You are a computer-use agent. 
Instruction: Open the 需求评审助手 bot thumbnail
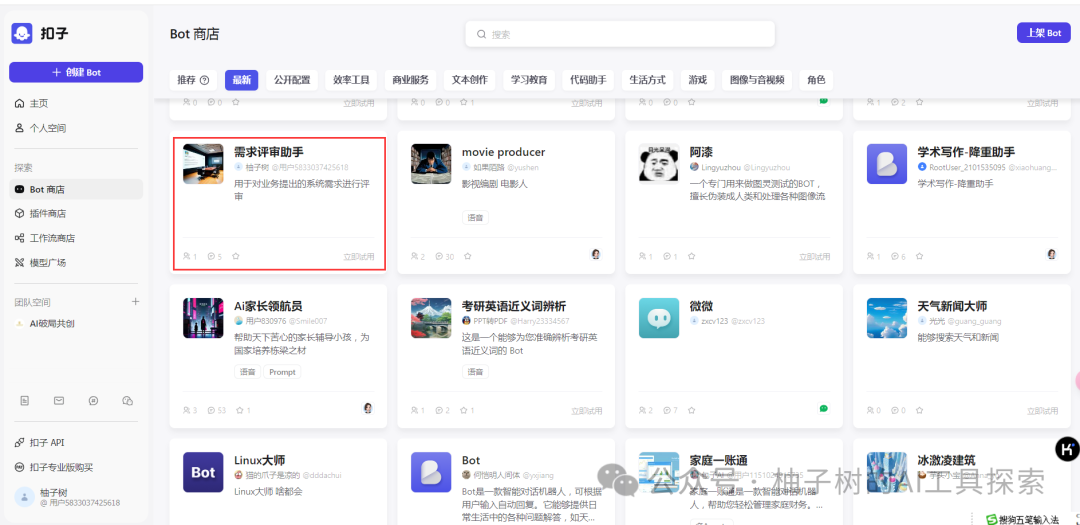[203, 164]
